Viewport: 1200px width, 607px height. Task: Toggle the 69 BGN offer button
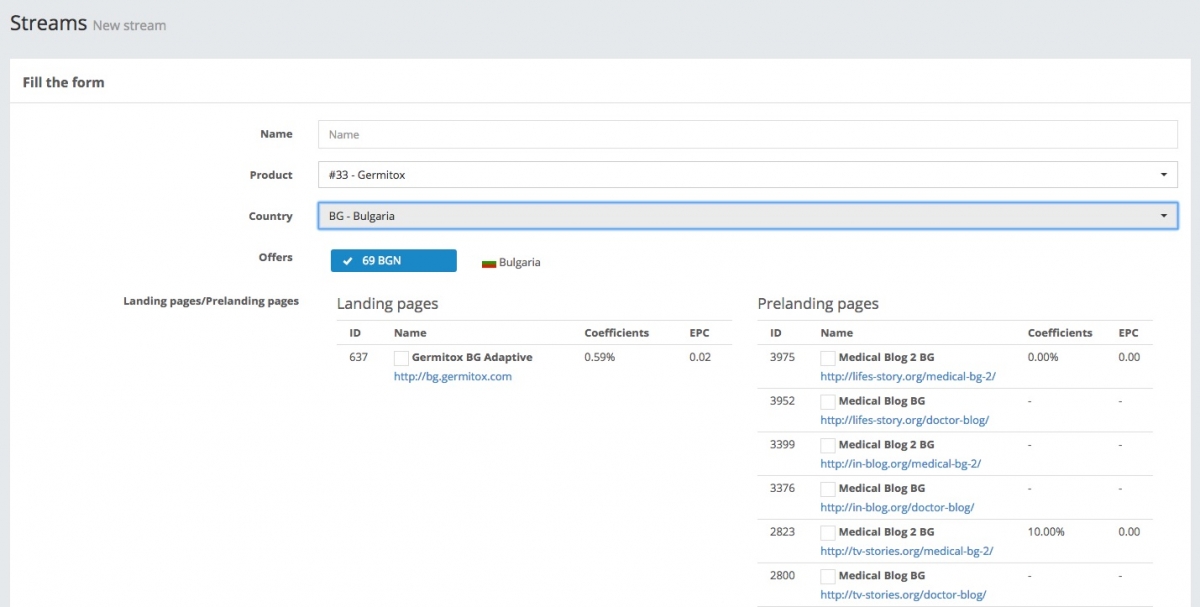coord(394,261)
